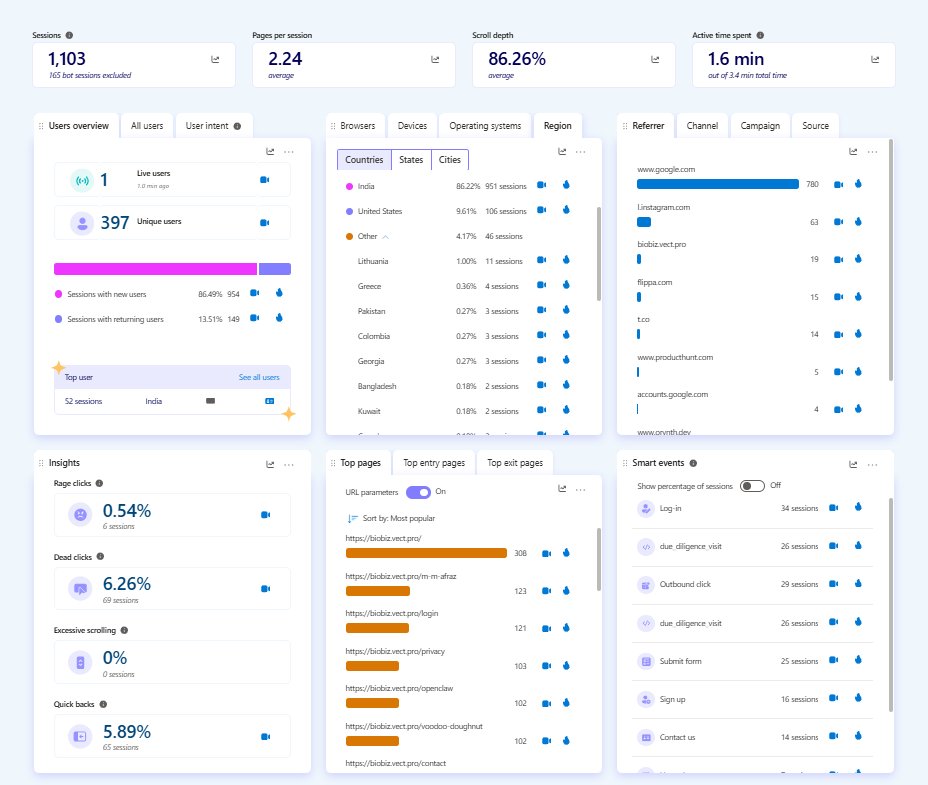Image resolution: width=928 pixels, height=785 pixels.
Task: Select the Devices tab
Action: point(412,126)
